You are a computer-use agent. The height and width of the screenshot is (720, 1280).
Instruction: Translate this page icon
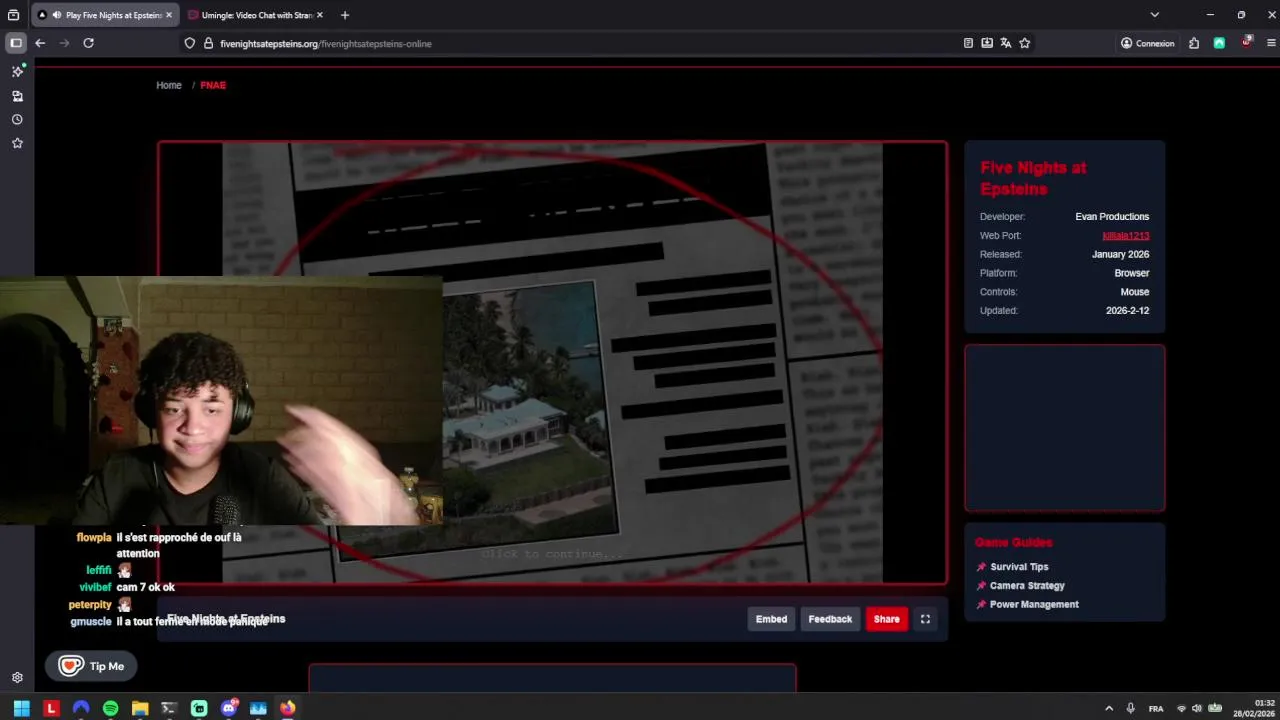point(1006,43)
